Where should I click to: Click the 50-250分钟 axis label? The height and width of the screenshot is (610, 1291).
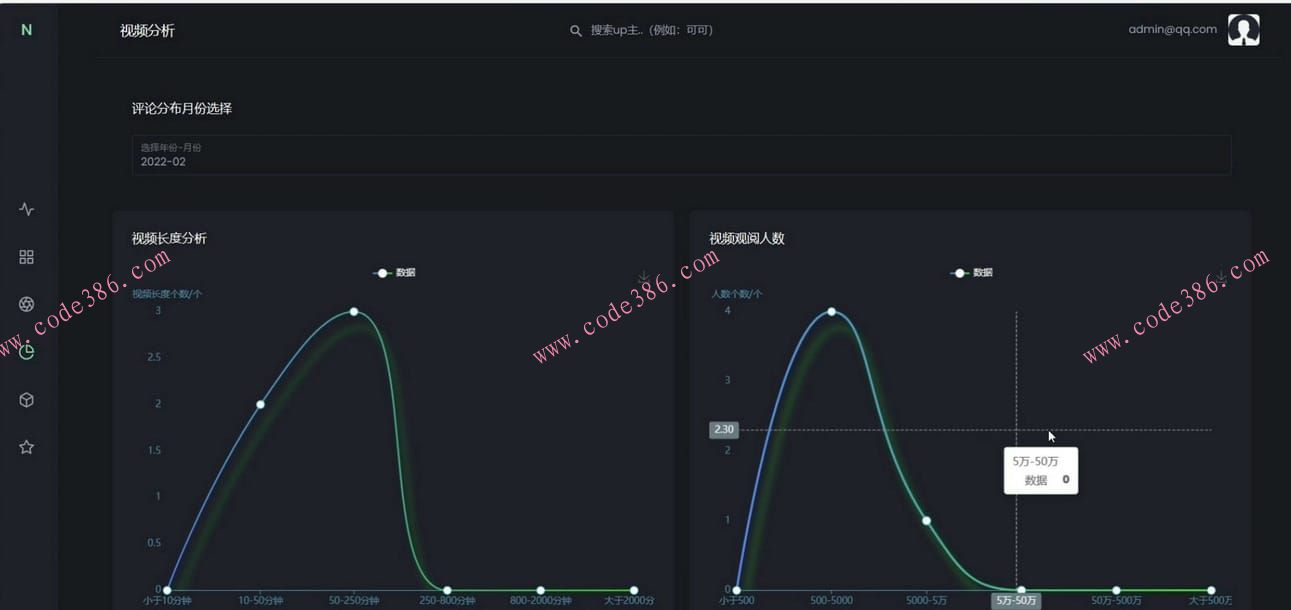point(354,601)
